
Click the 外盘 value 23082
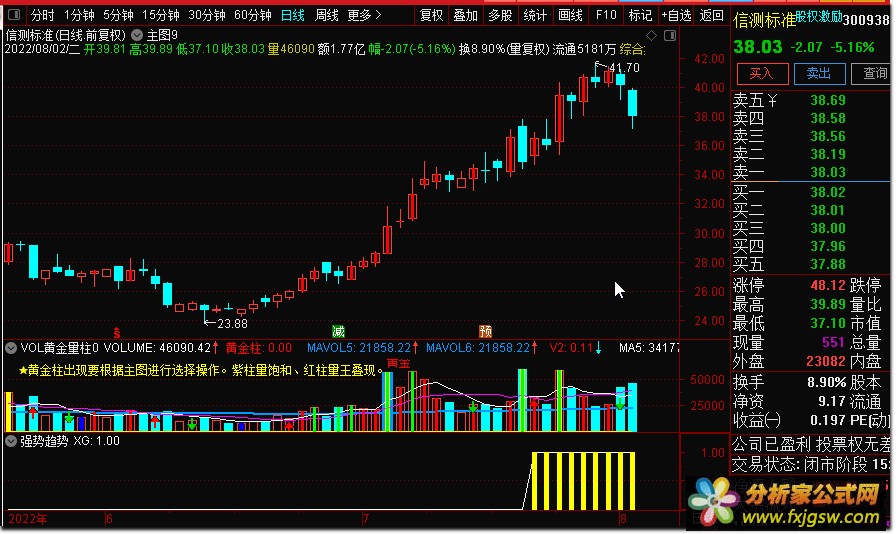click(x=826, y=361)
